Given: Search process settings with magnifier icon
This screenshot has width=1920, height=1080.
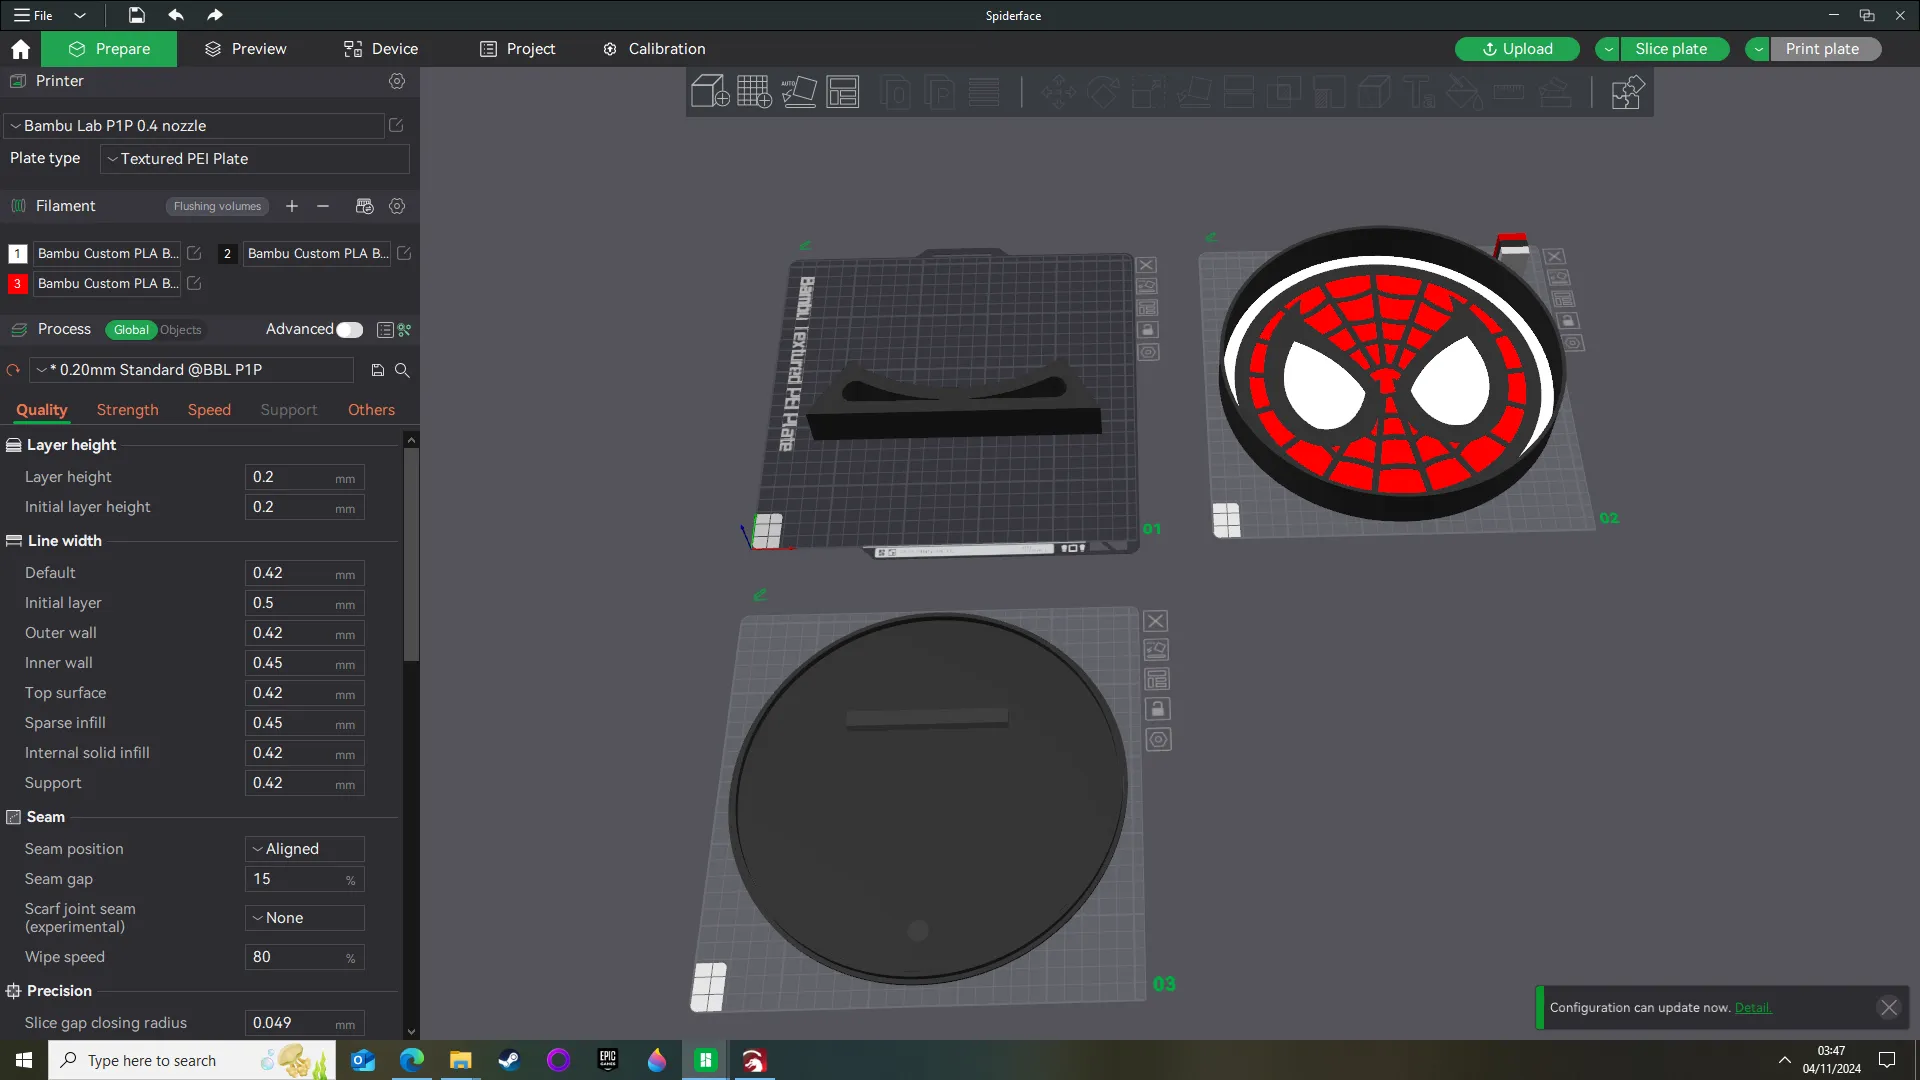Looking at the screenshot, I should click(x=402, y=370).
